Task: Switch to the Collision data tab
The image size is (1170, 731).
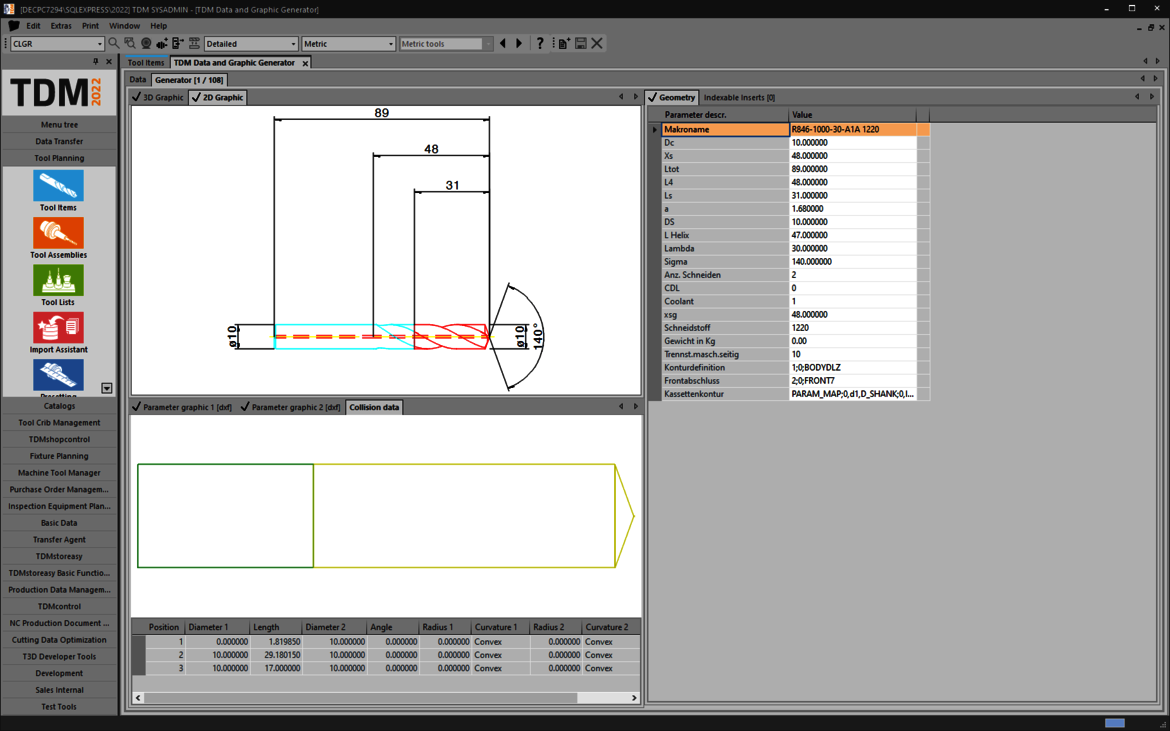Action: [x=374, y=407]
